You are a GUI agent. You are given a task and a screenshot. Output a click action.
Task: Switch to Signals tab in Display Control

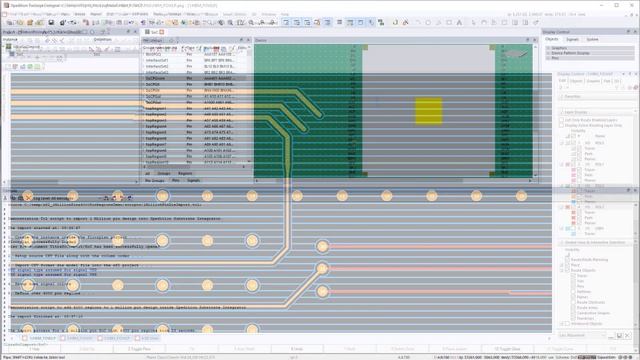[572, 39]
